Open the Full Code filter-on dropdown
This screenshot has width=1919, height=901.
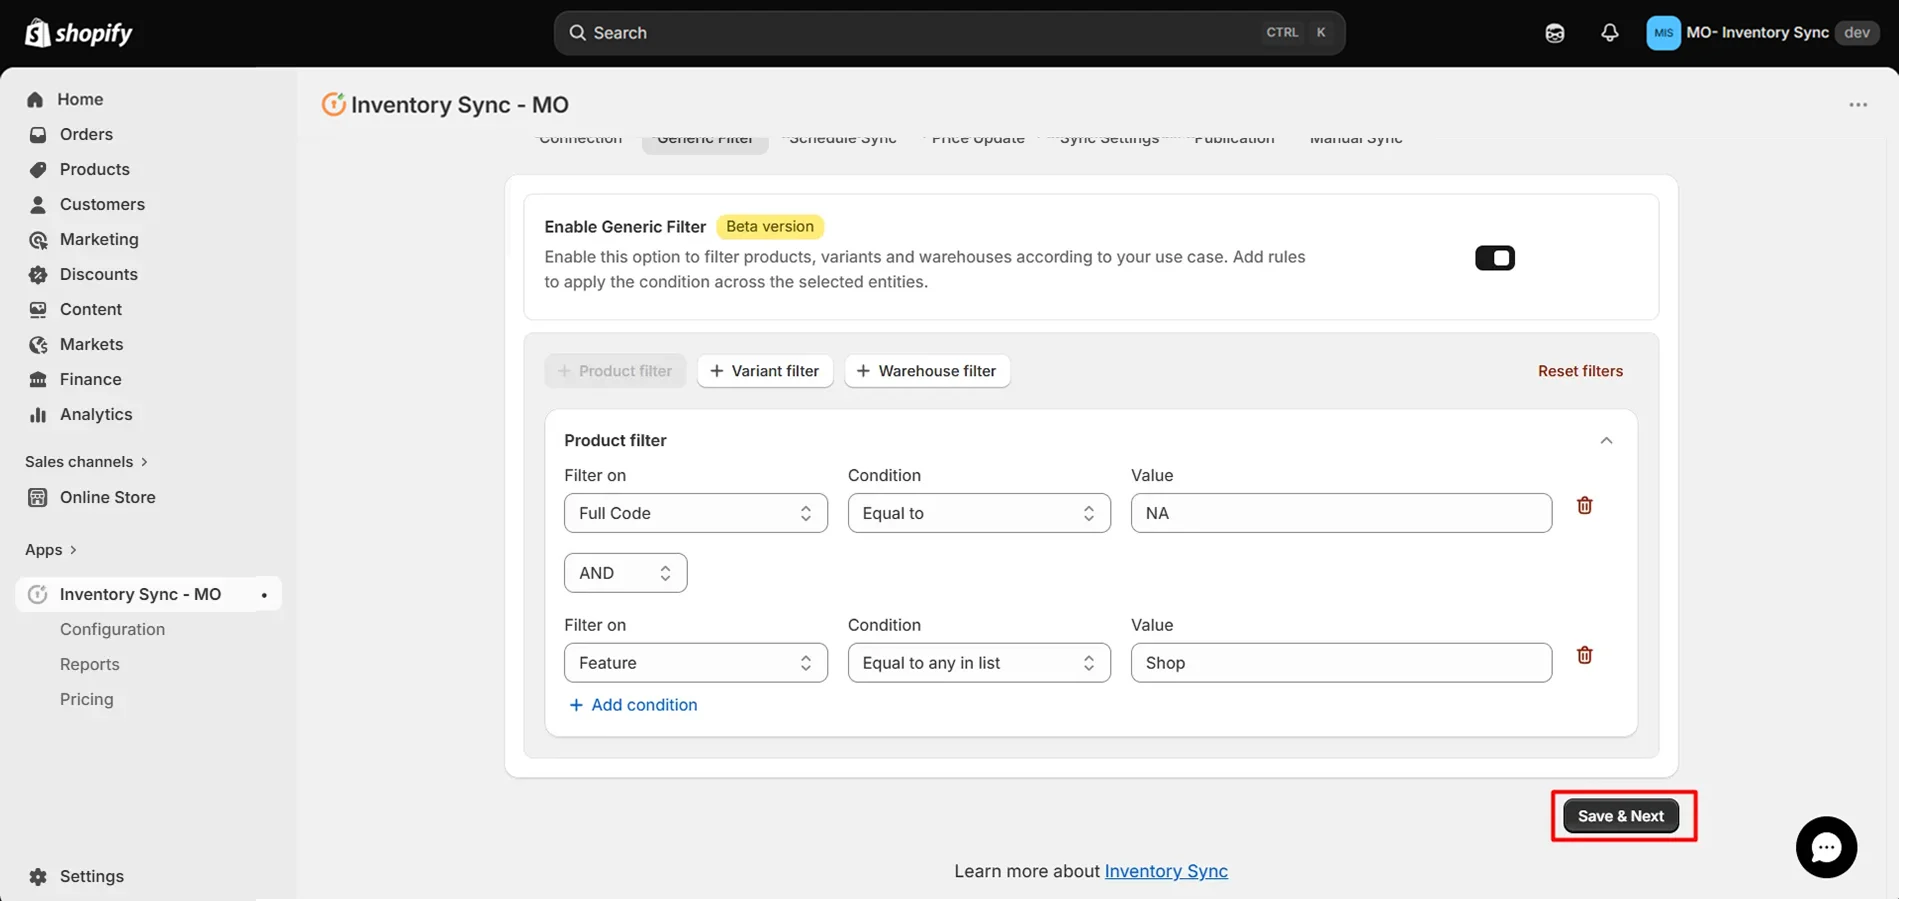tap(696, 513)
